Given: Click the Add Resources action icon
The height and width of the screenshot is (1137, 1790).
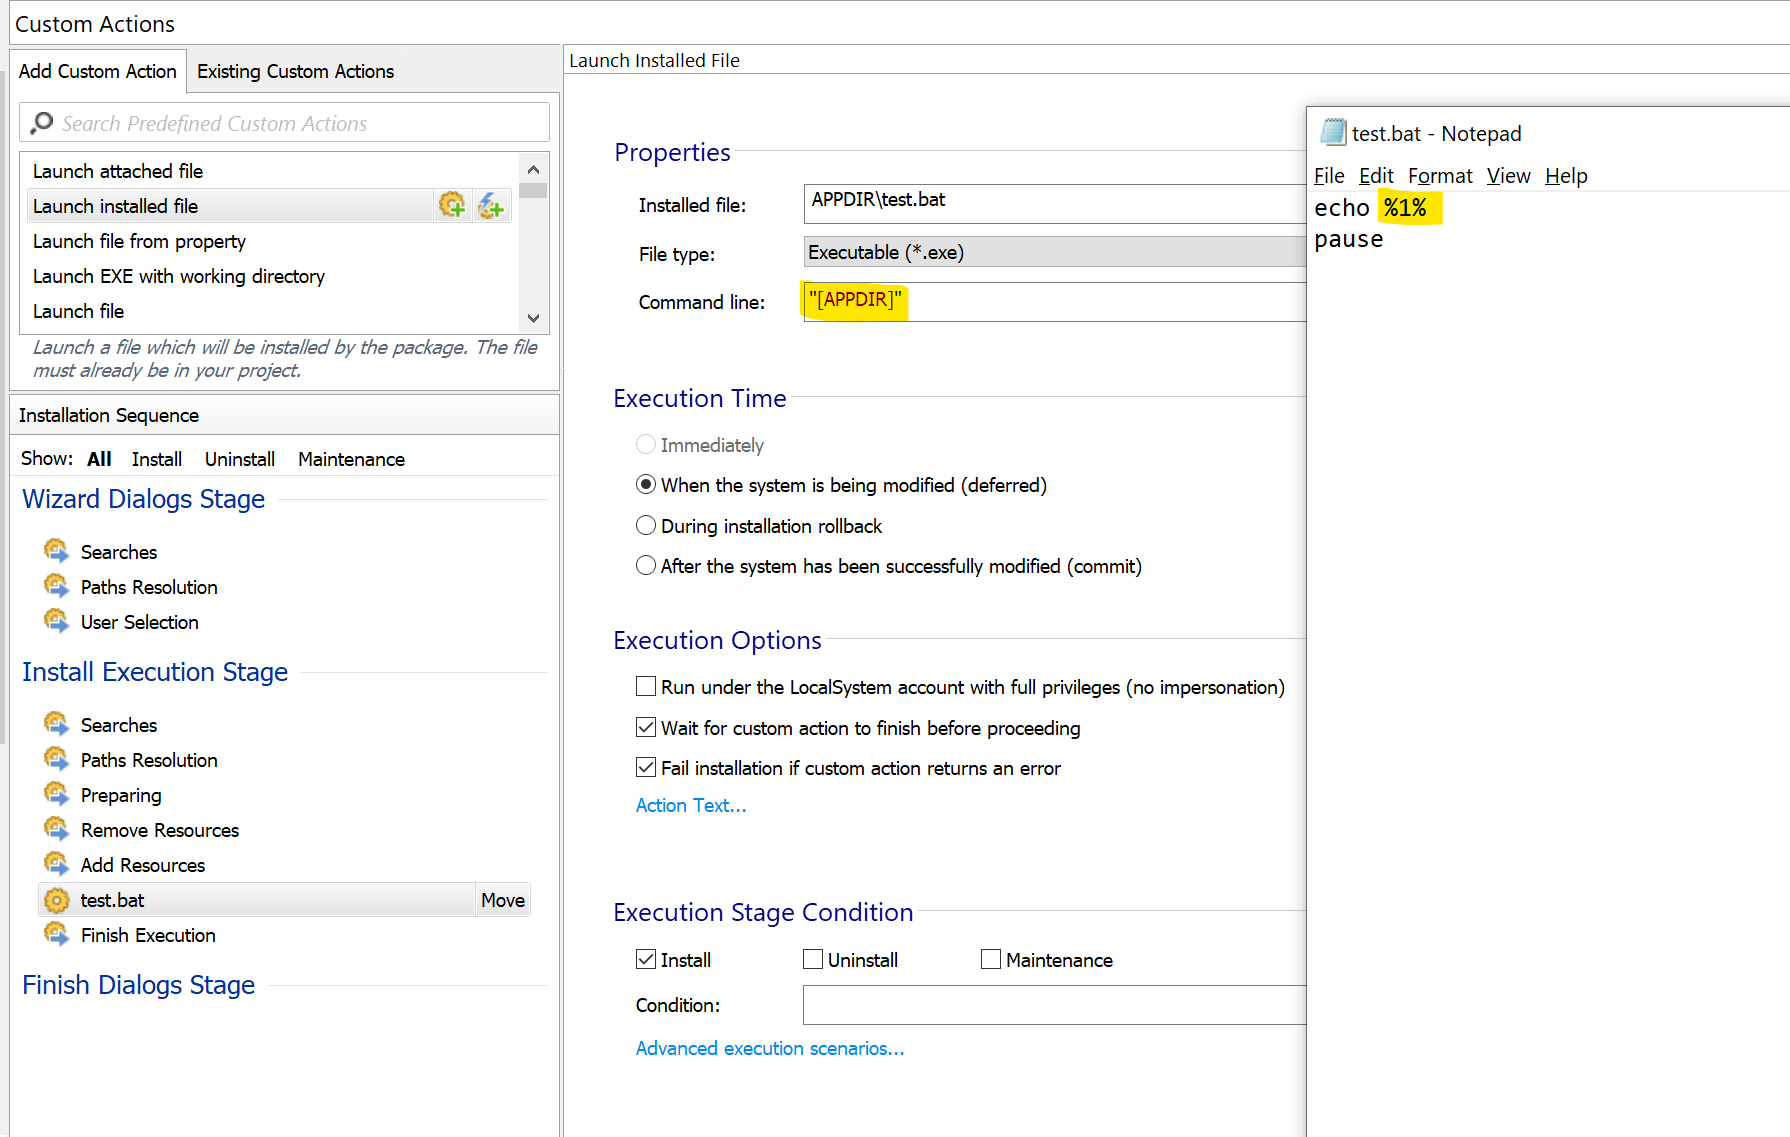Looking at the screenshot, I should 56,864.
